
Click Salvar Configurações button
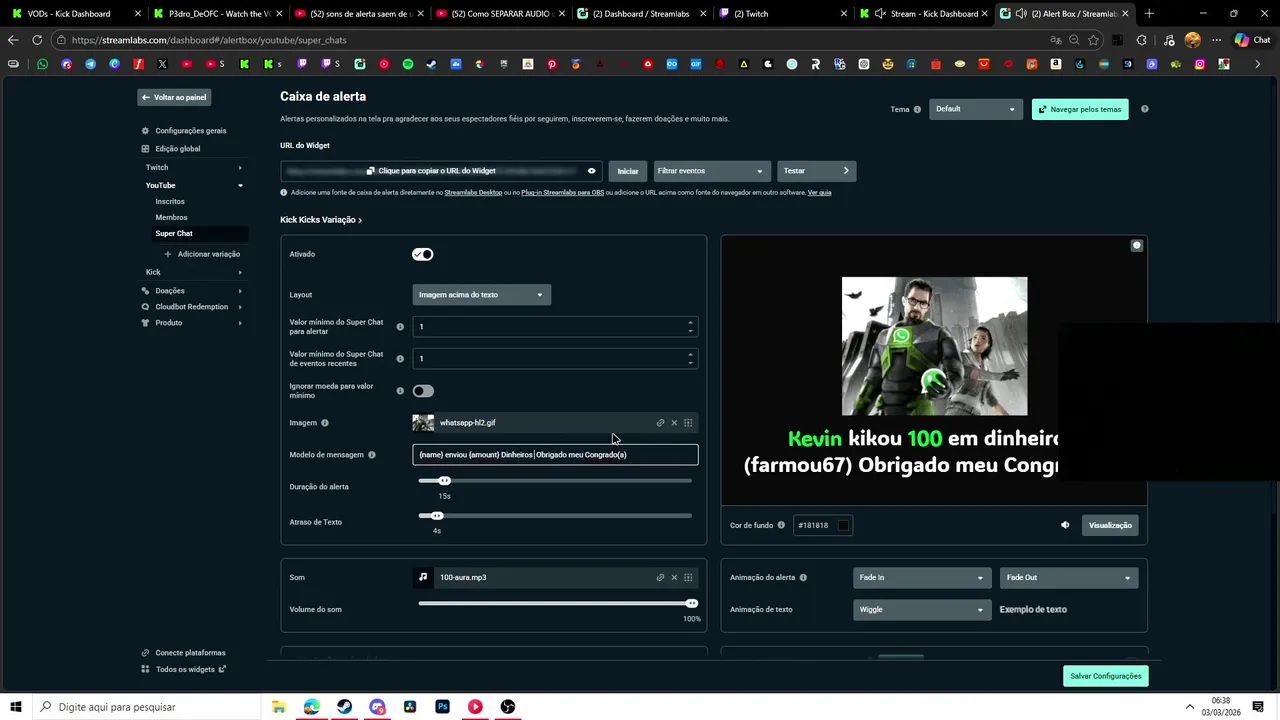click(1105, 676)
